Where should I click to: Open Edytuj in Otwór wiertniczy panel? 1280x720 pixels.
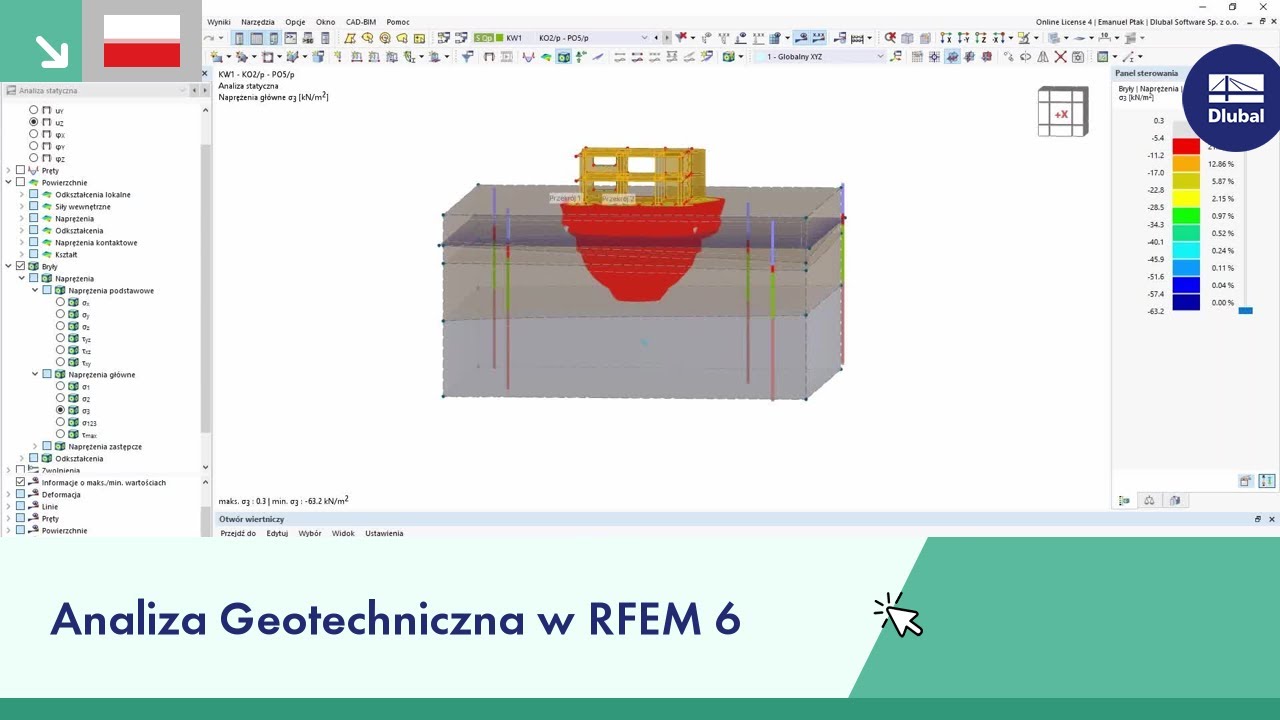click(x=277, y=533)
